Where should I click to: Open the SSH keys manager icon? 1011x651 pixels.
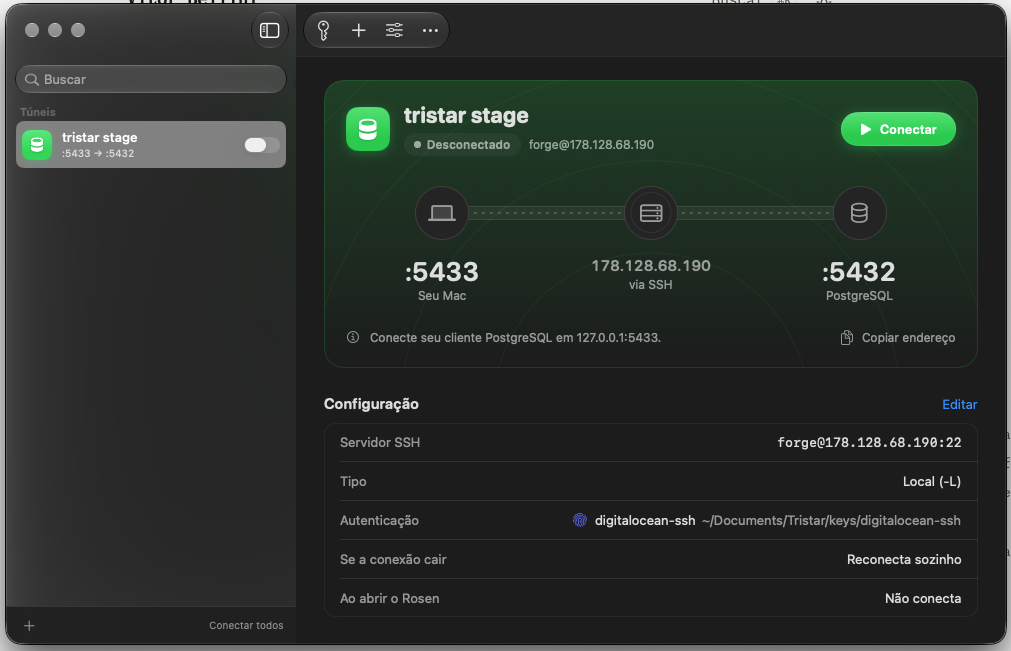[324, 30]
